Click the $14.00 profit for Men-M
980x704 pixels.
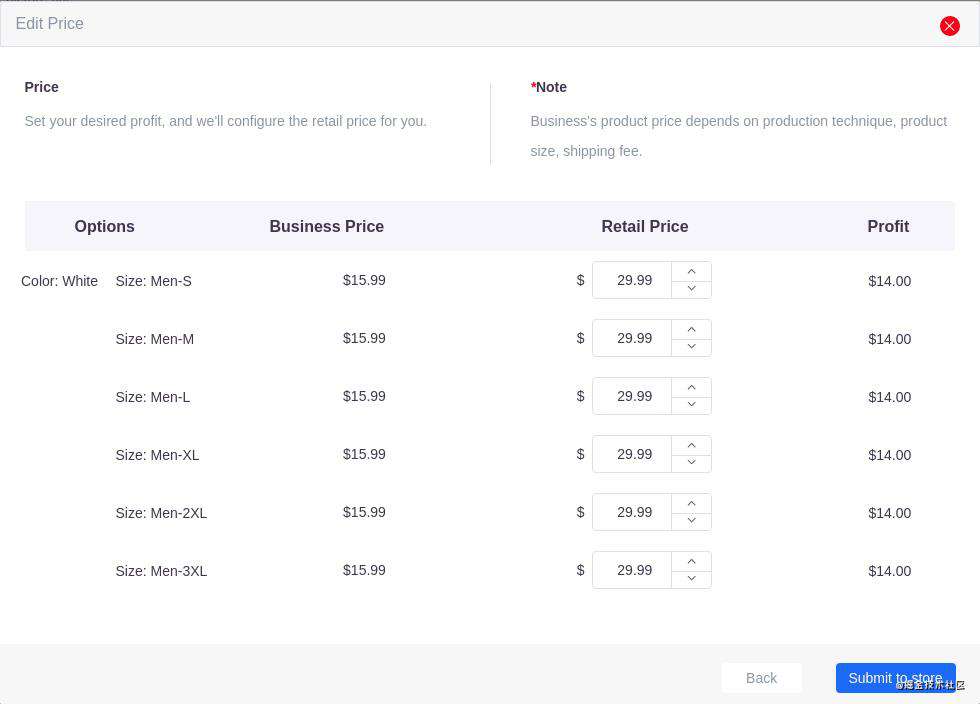pos(889,339)
